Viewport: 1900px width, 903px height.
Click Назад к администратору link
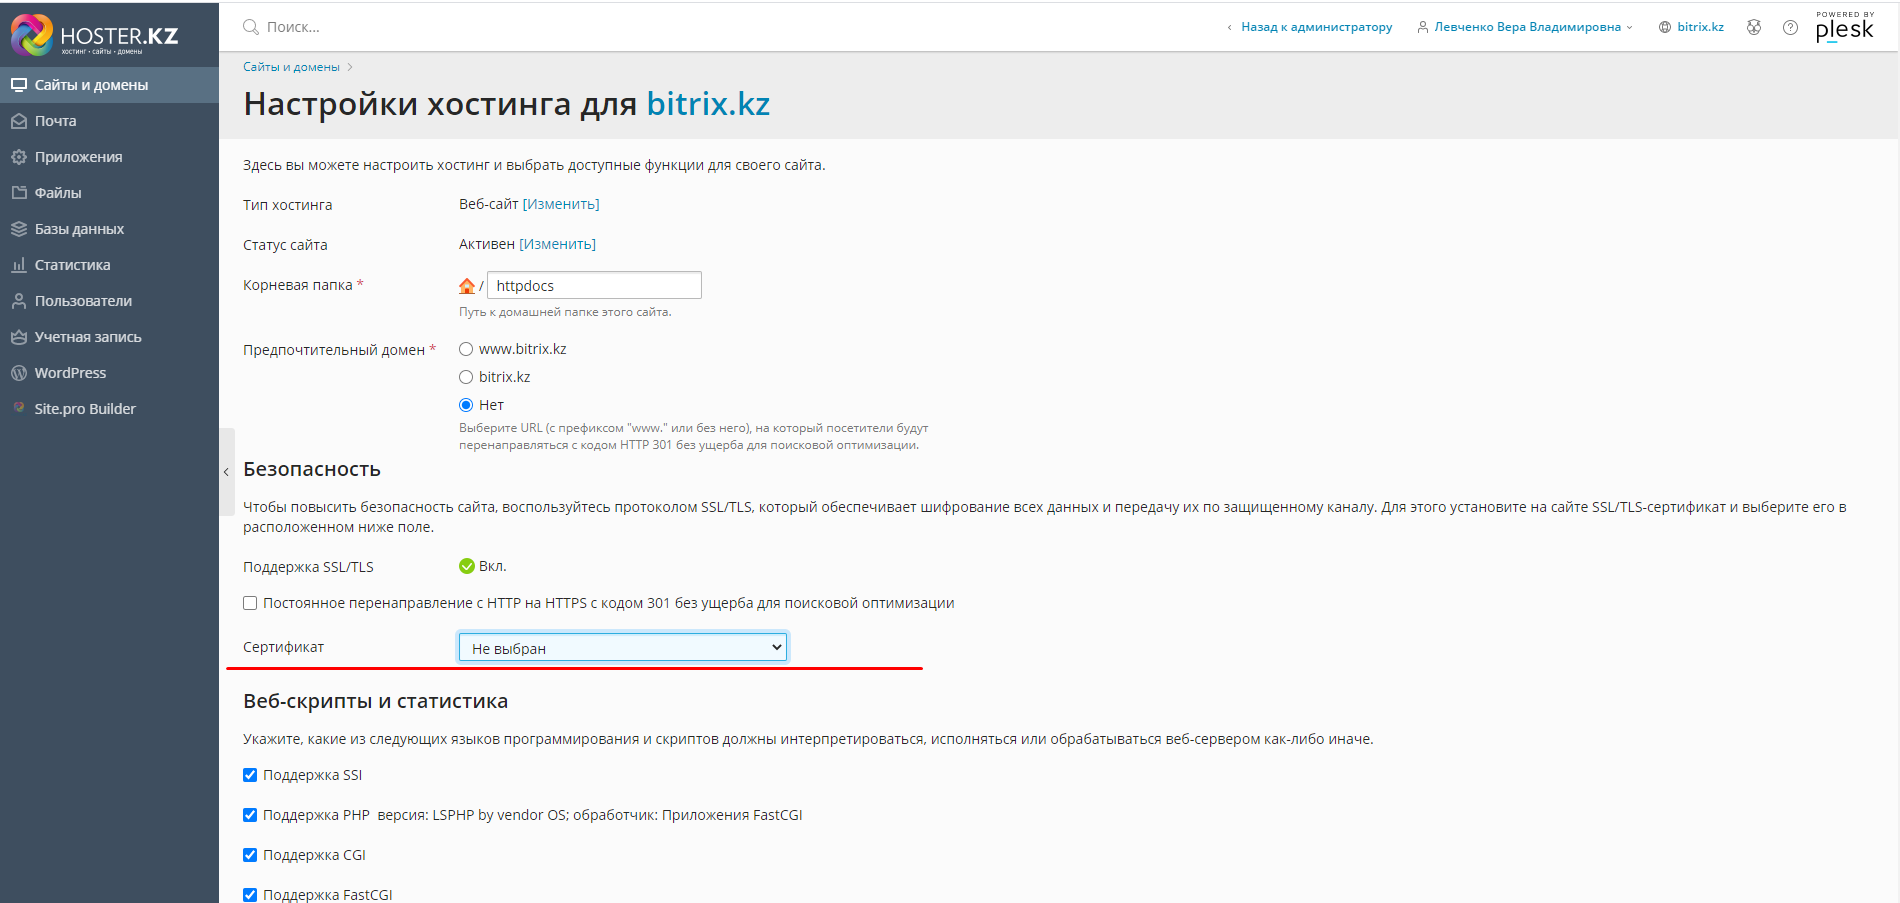pos(1316,27)
